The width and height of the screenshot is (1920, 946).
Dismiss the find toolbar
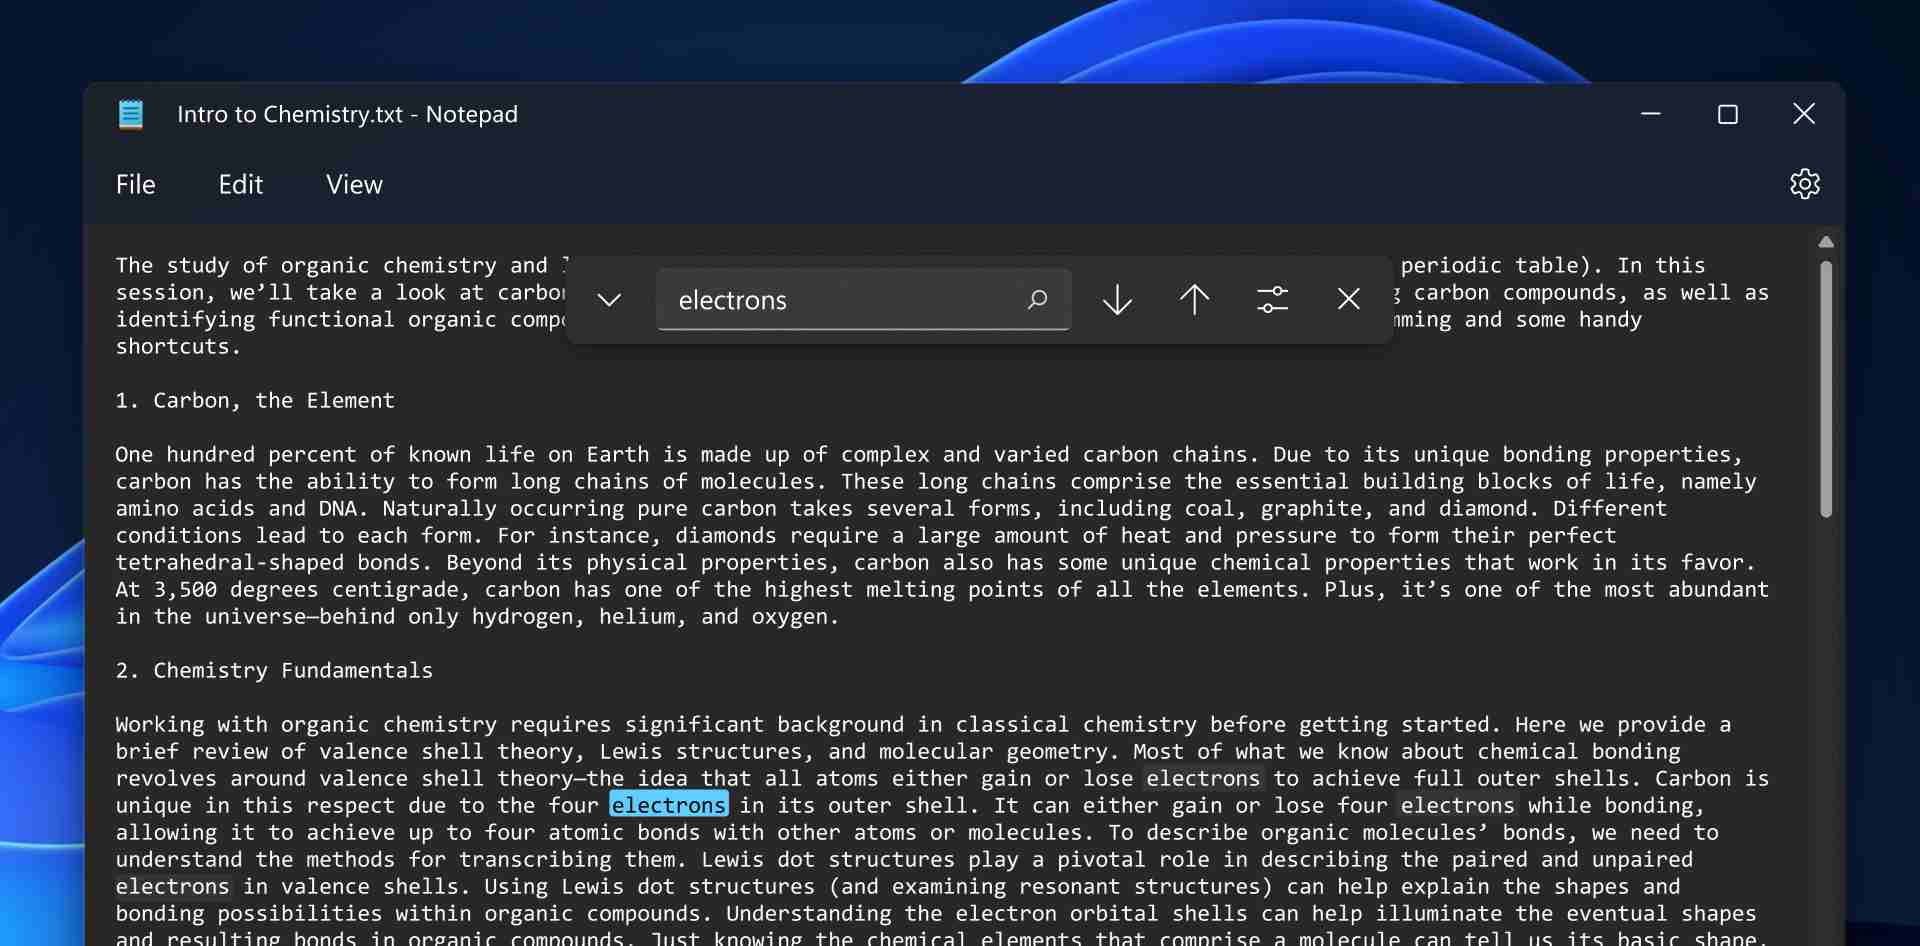pos(1348,299)
